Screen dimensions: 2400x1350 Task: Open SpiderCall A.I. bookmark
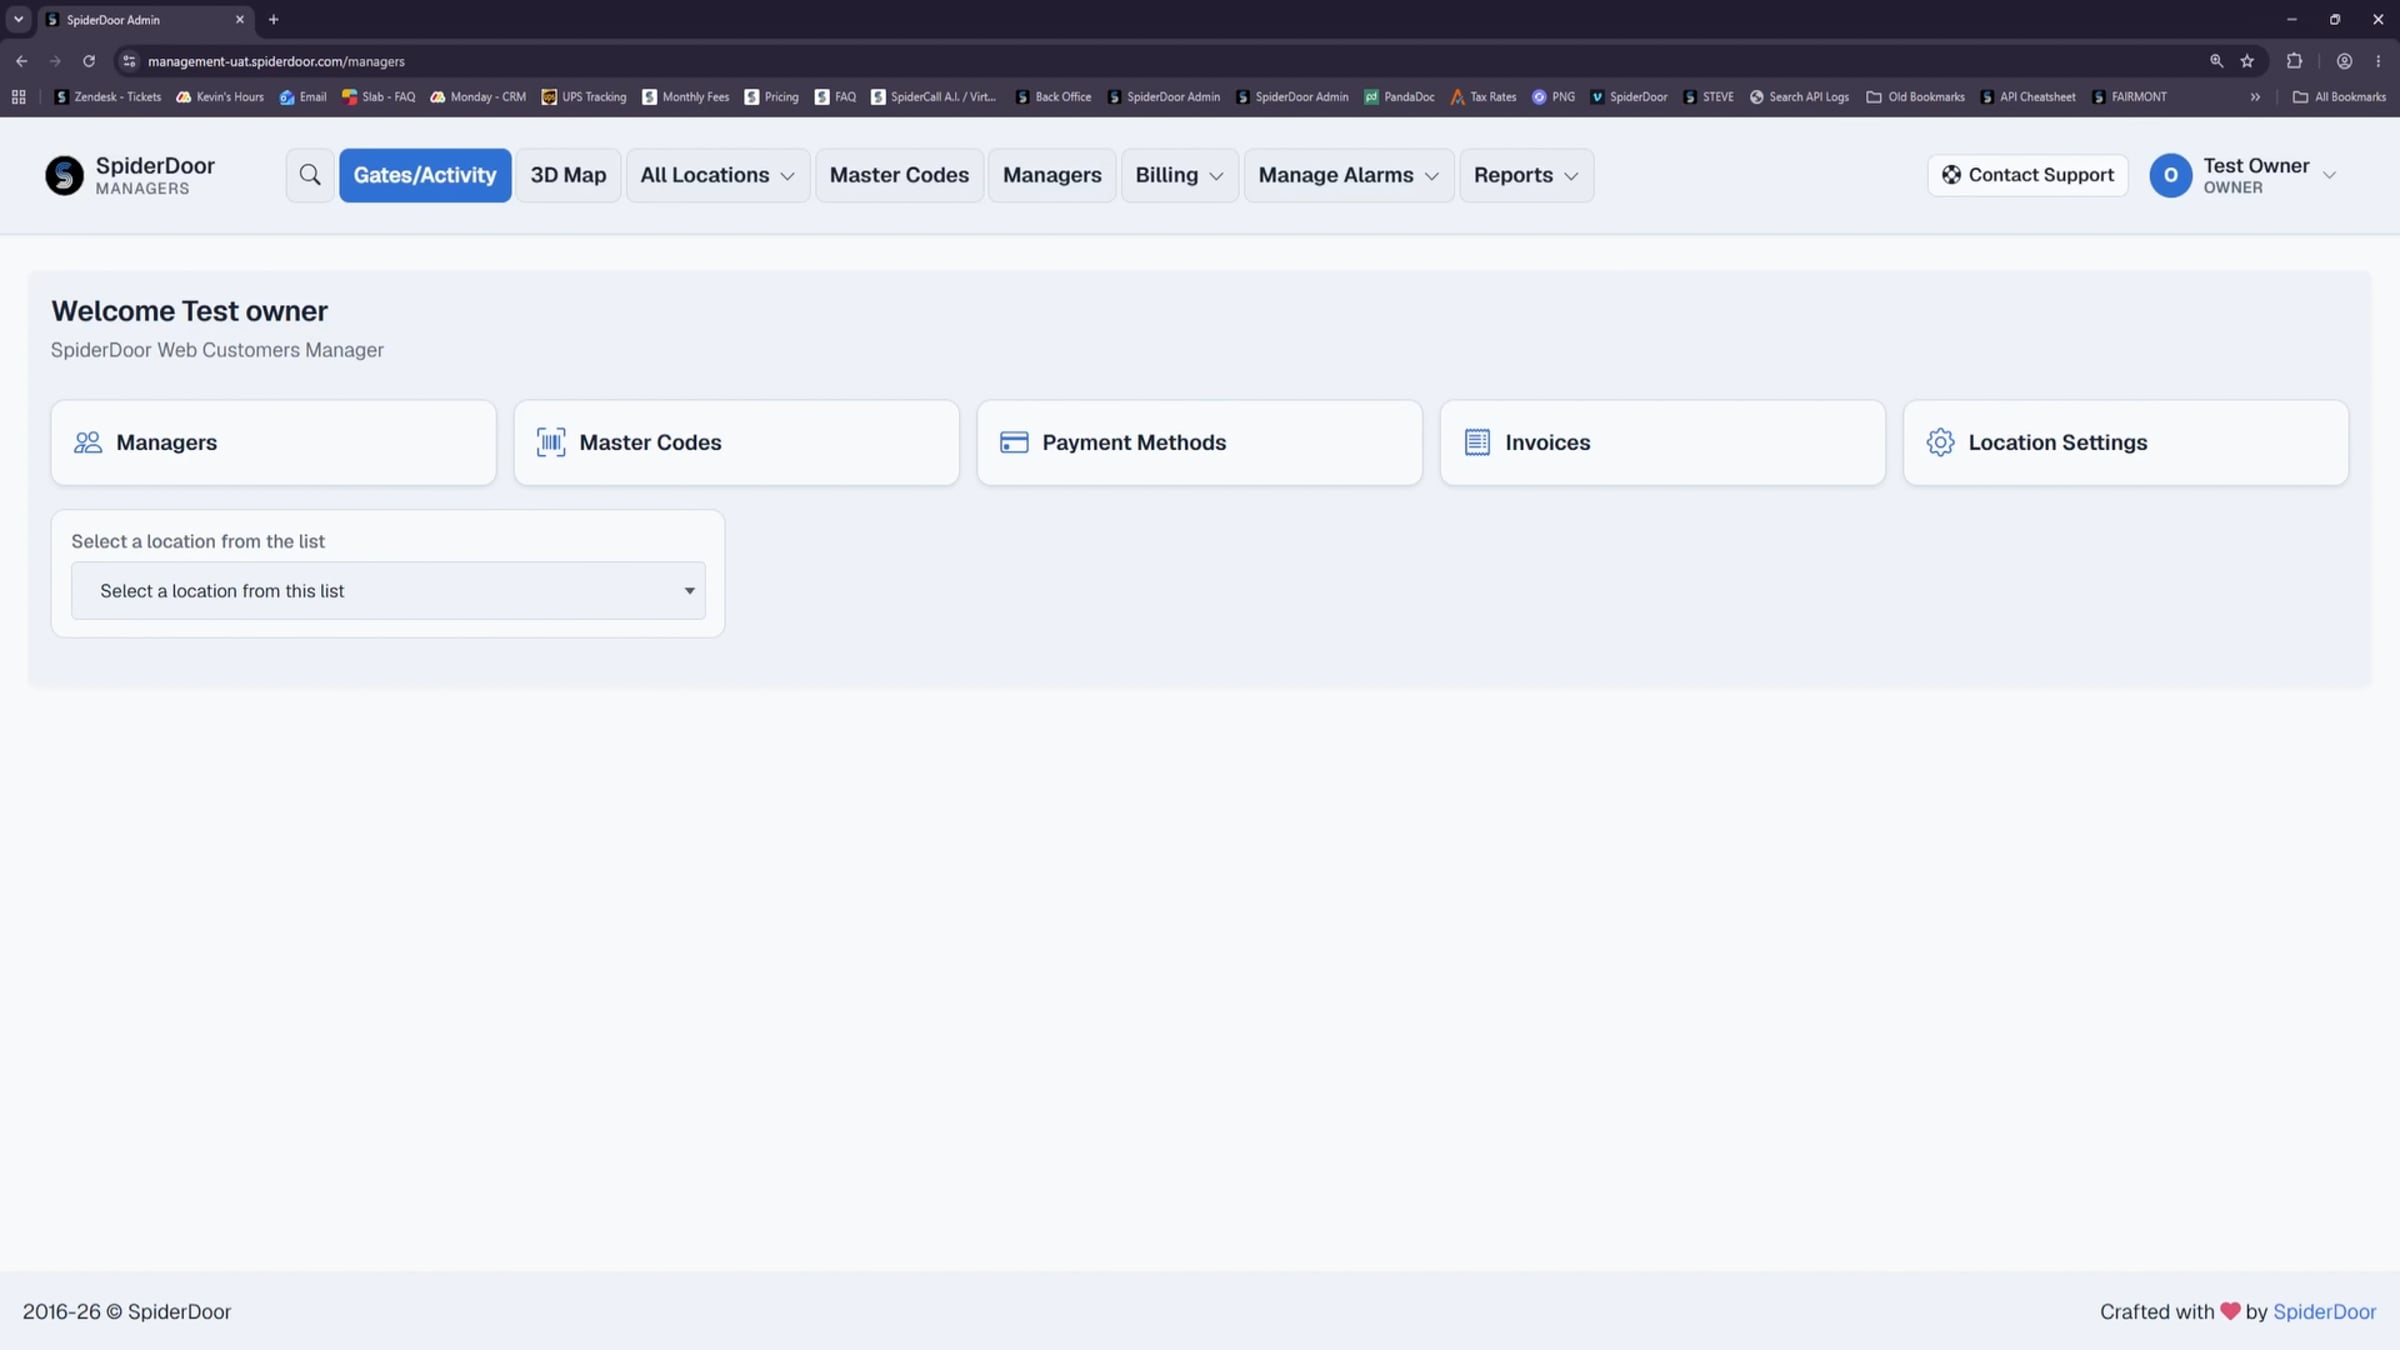[933, 97]
